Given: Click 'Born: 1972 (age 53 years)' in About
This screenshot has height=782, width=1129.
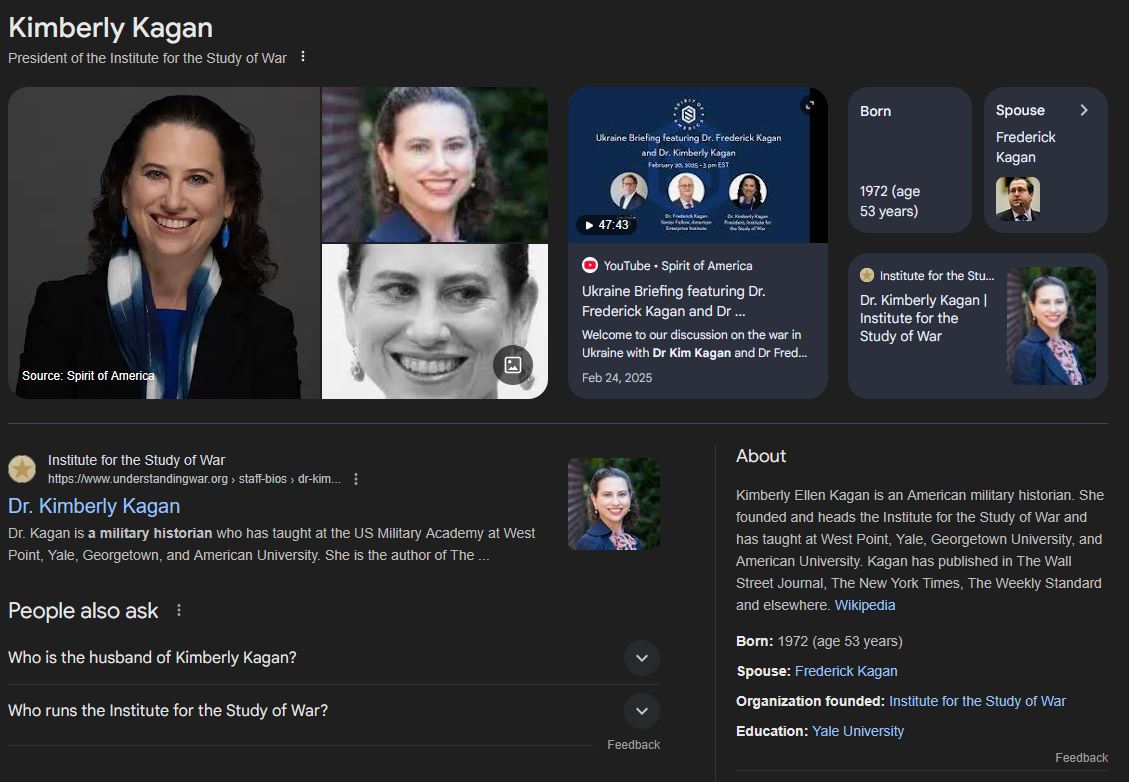Looking at the screenshot, I should (819, 641).
